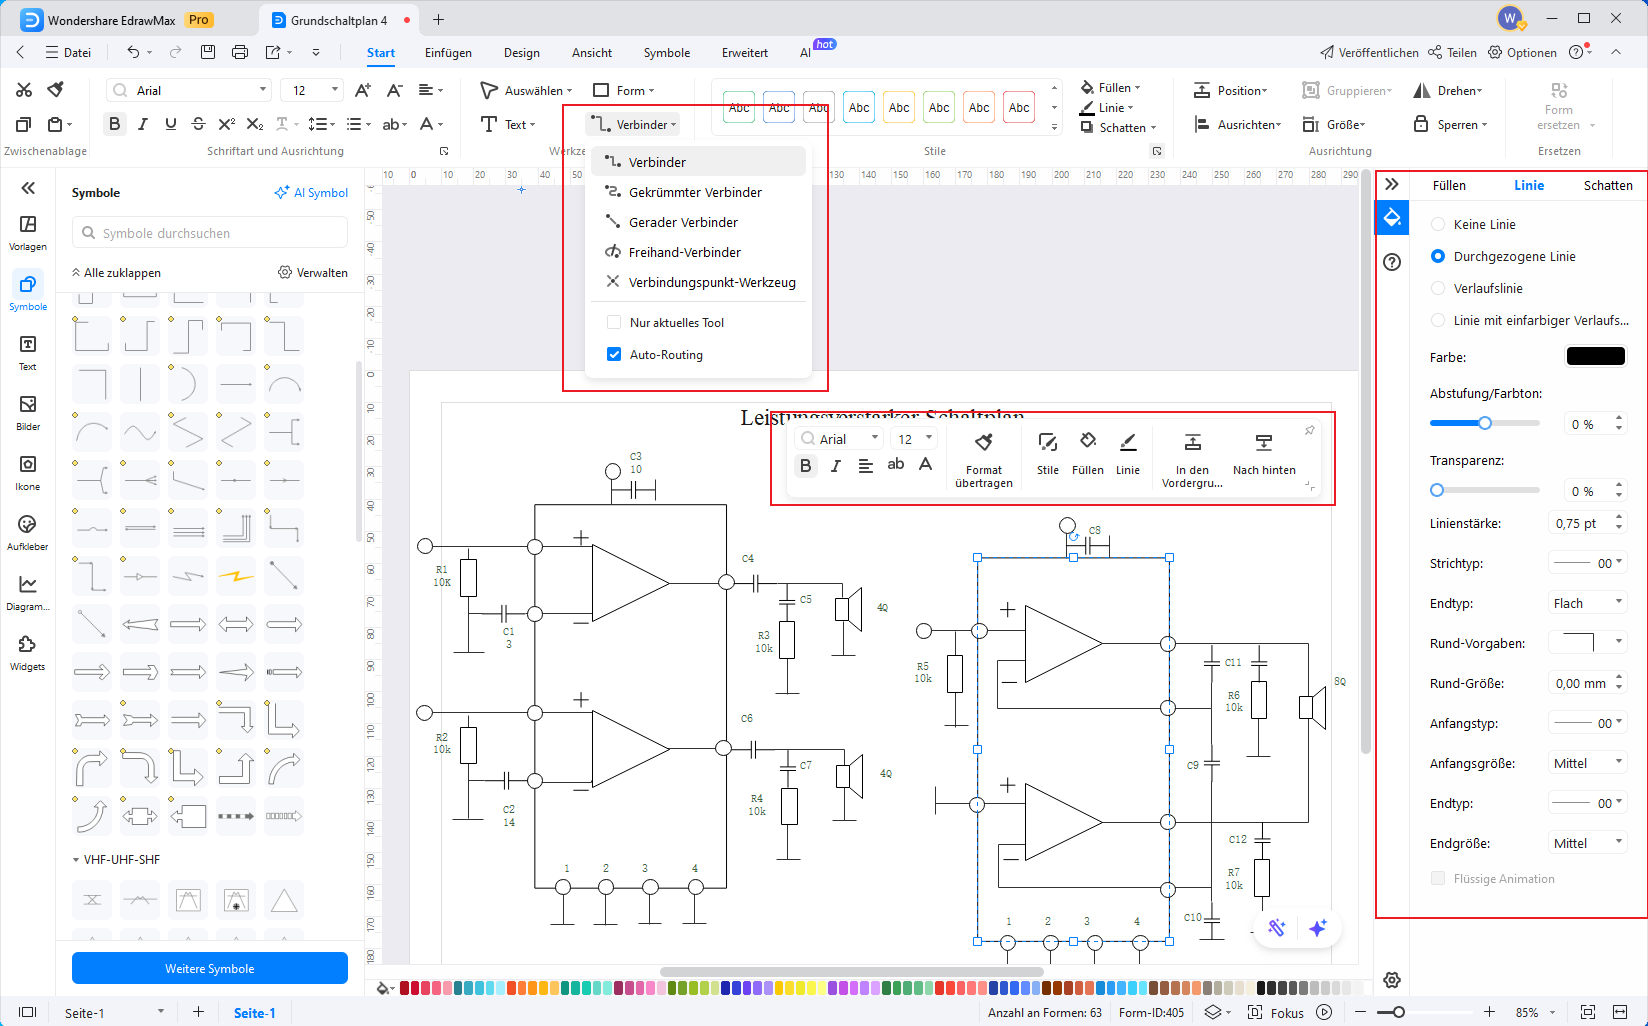Open the Auswählen dropdown
1648x1026 pixels.
(526, 90)
